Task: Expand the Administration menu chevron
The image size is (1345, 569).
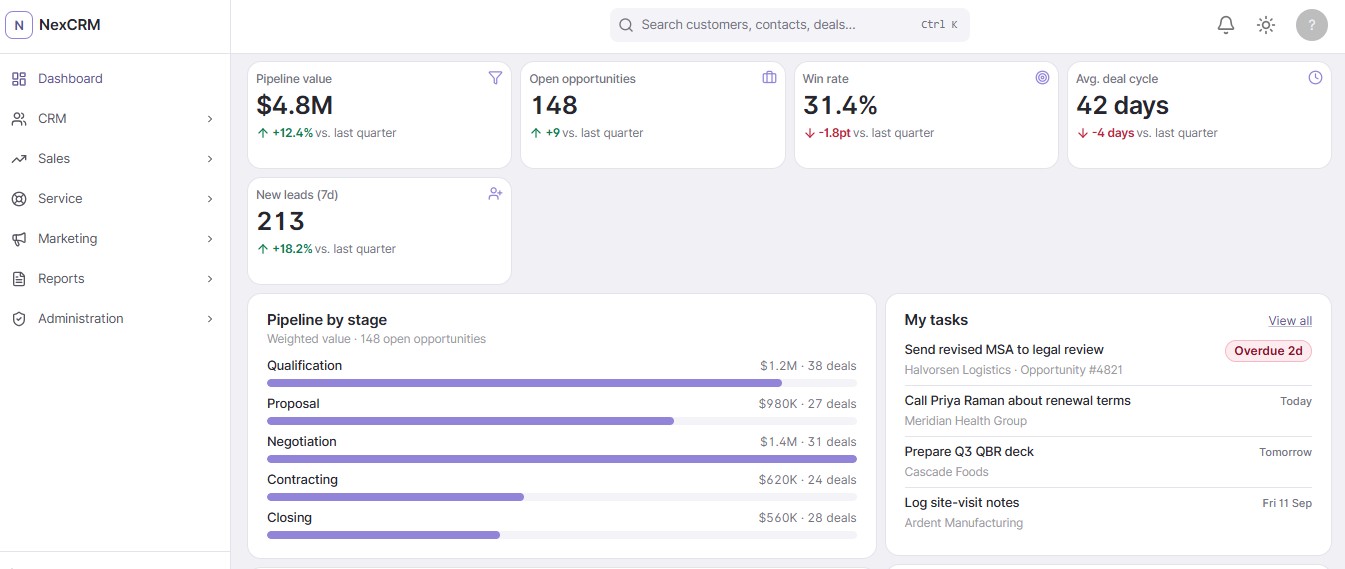Action: pyautogui.click(x=210, y=319)
